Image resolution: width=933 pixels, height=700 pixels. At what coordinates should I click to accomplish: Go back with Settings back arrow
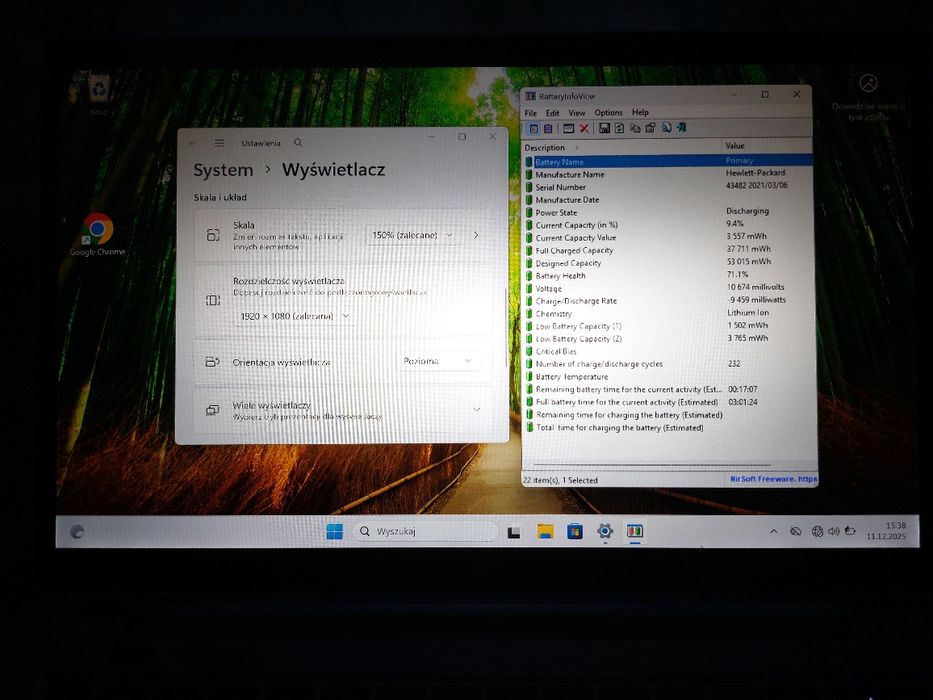click(192, 143)
